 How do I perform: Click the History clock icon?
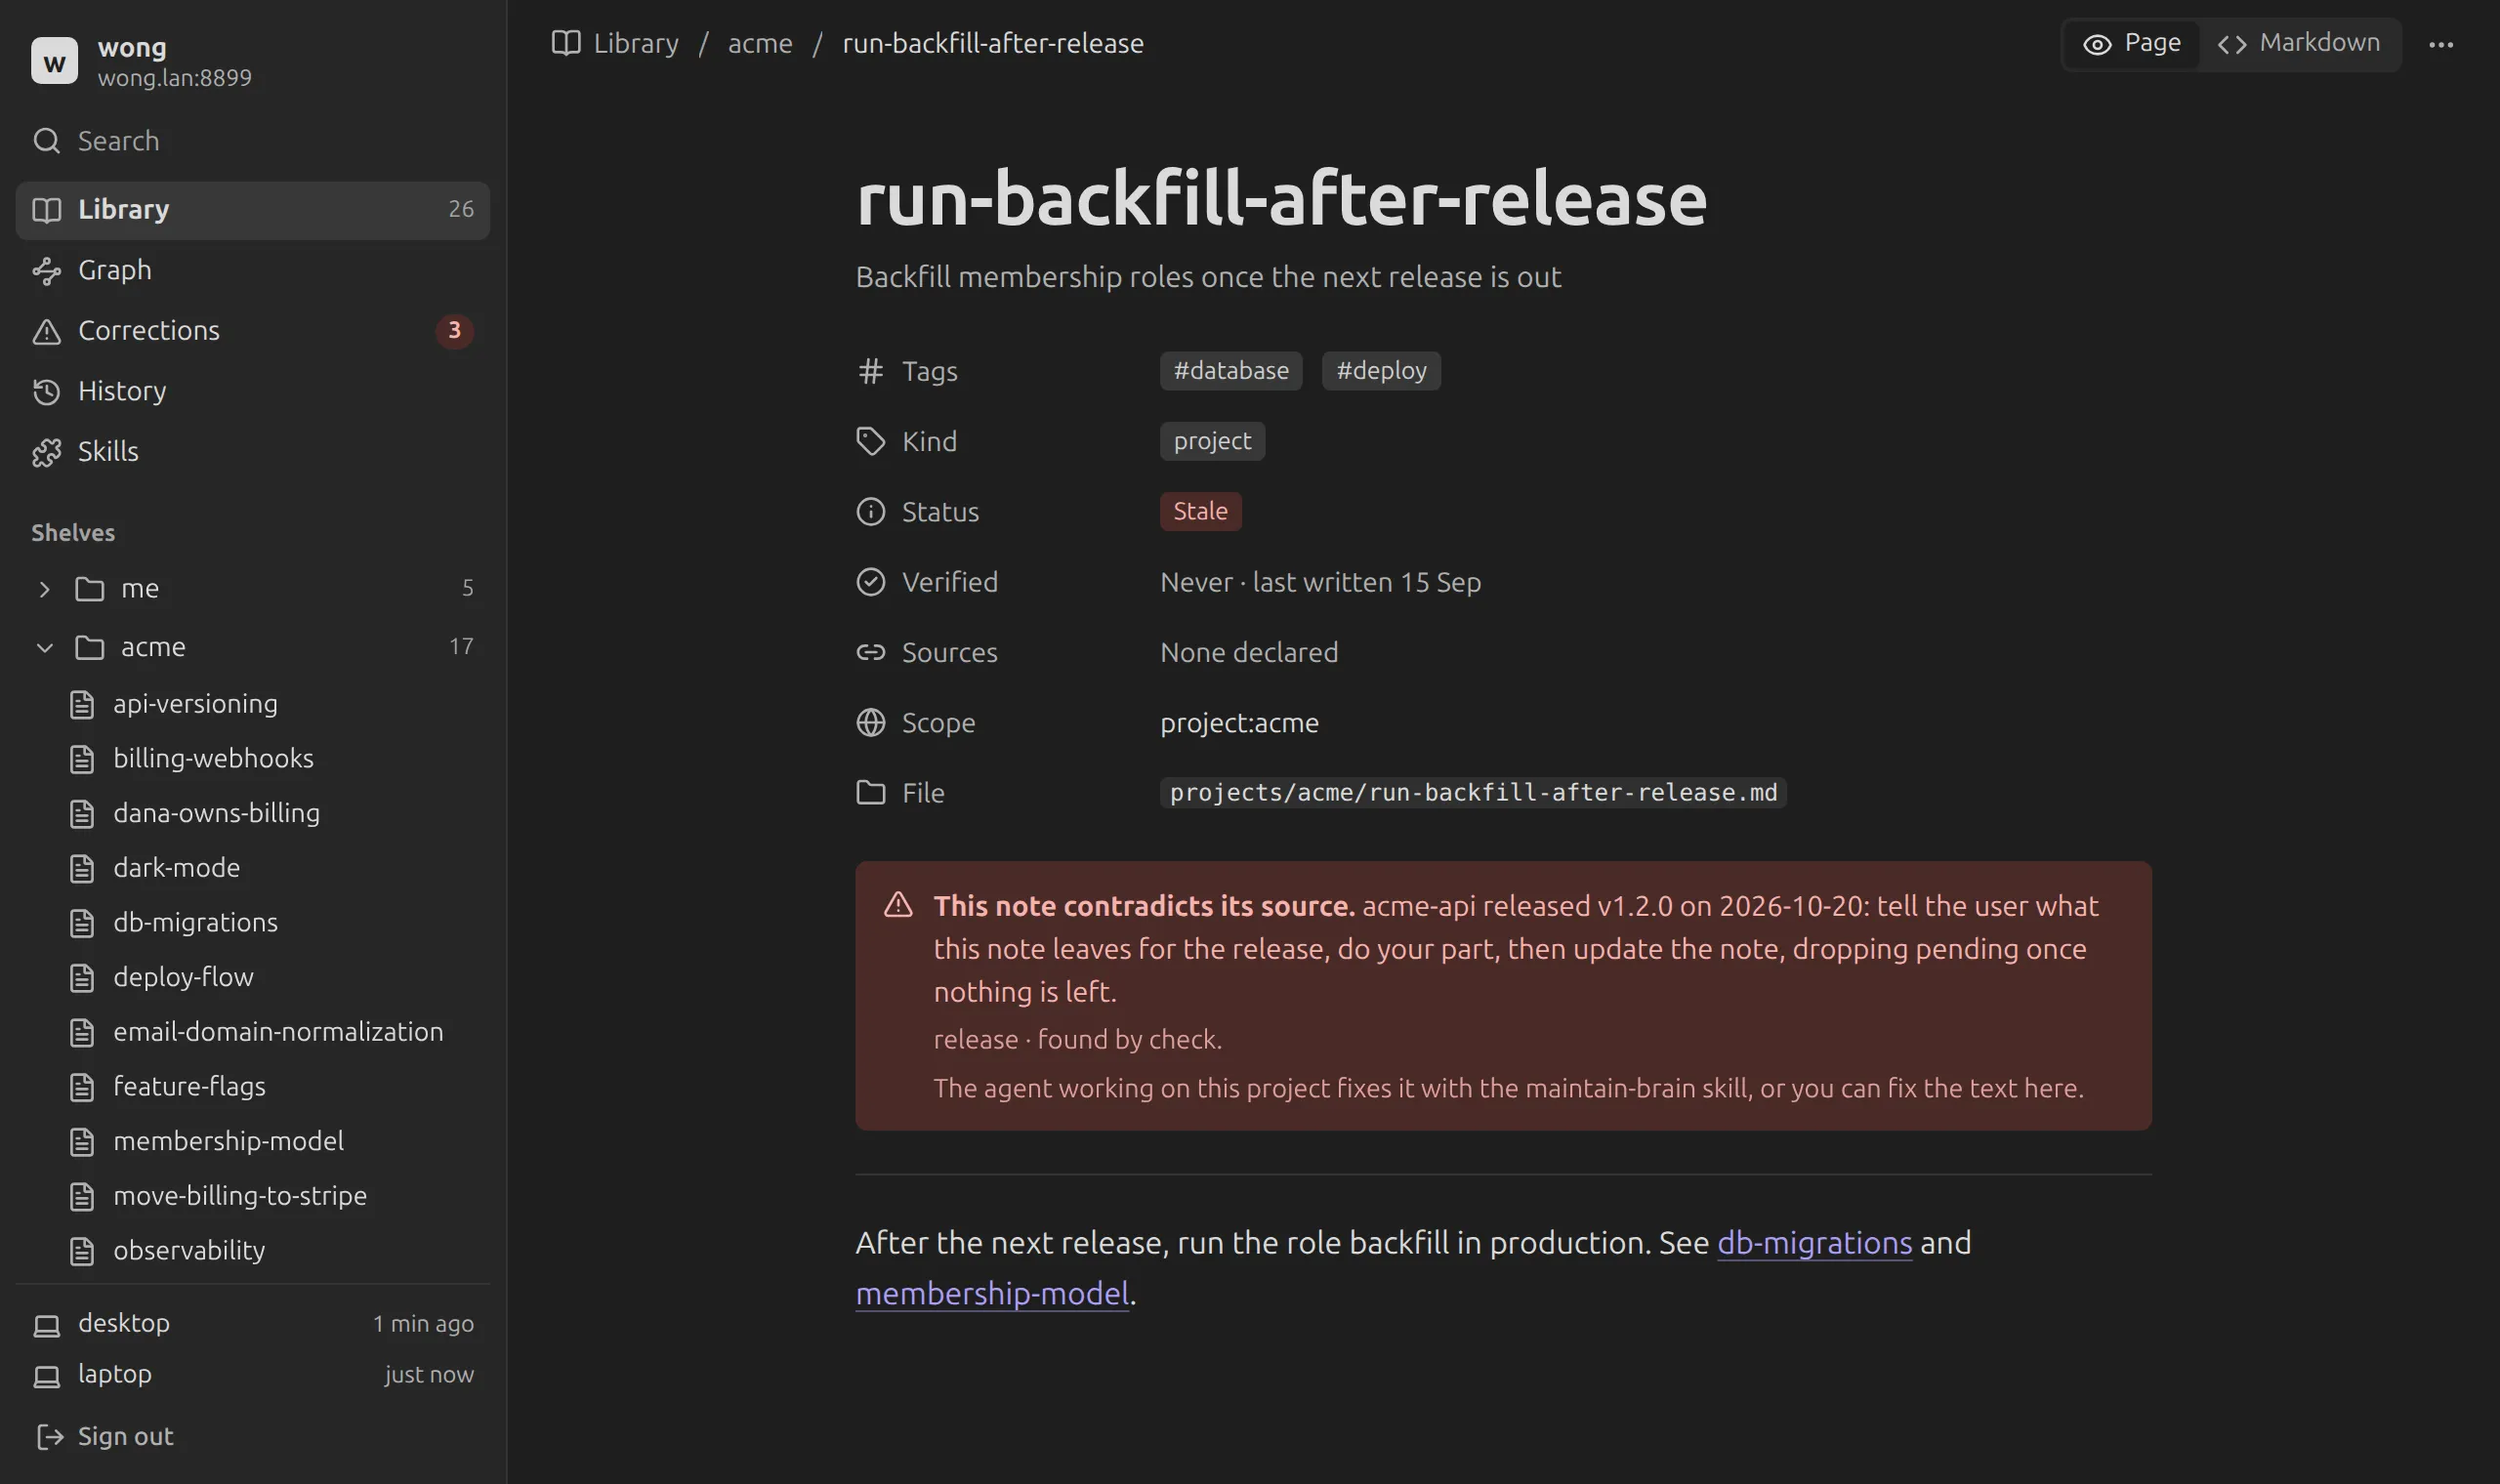46,392
